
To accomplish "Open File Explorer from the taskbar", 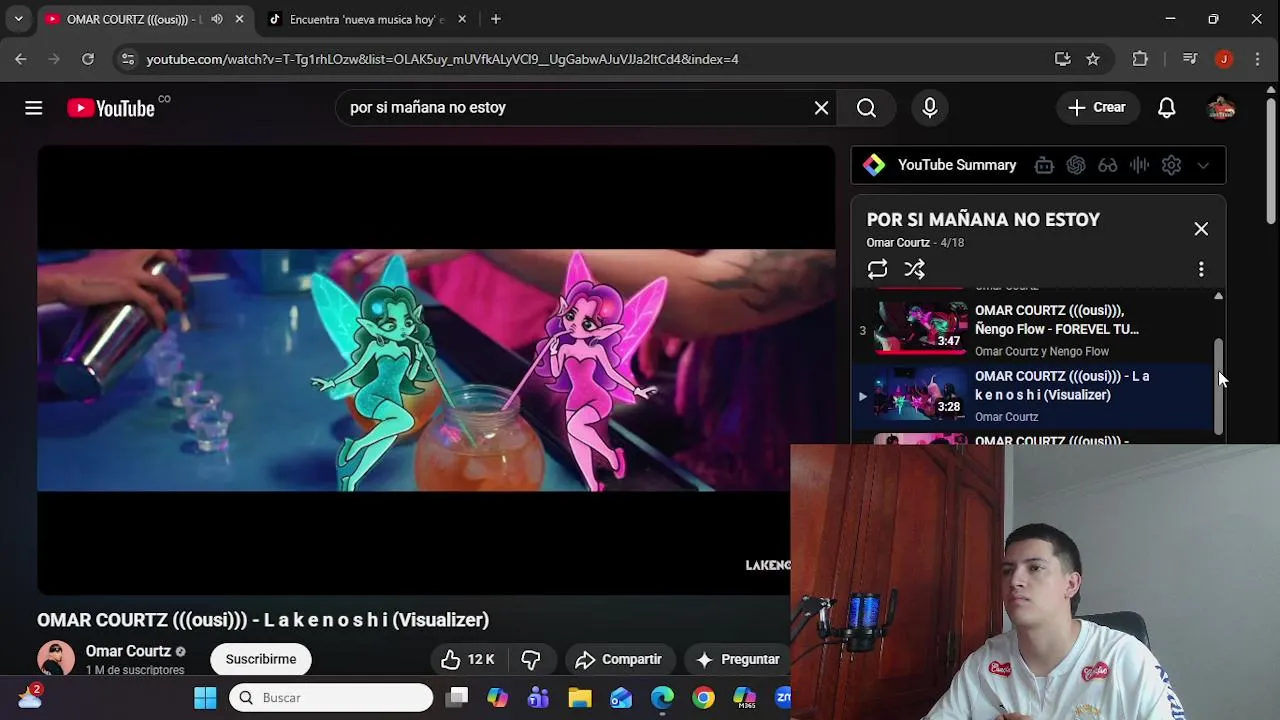I will tap(580, 697).
